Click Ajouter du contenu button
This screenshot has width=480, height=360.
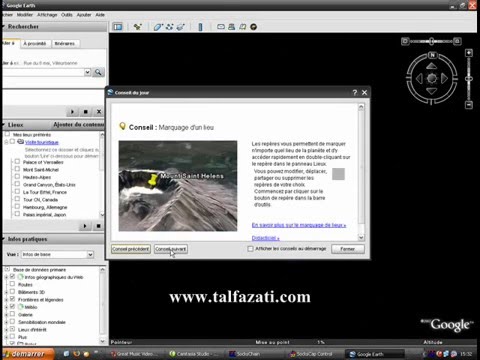tap(79, 124)
